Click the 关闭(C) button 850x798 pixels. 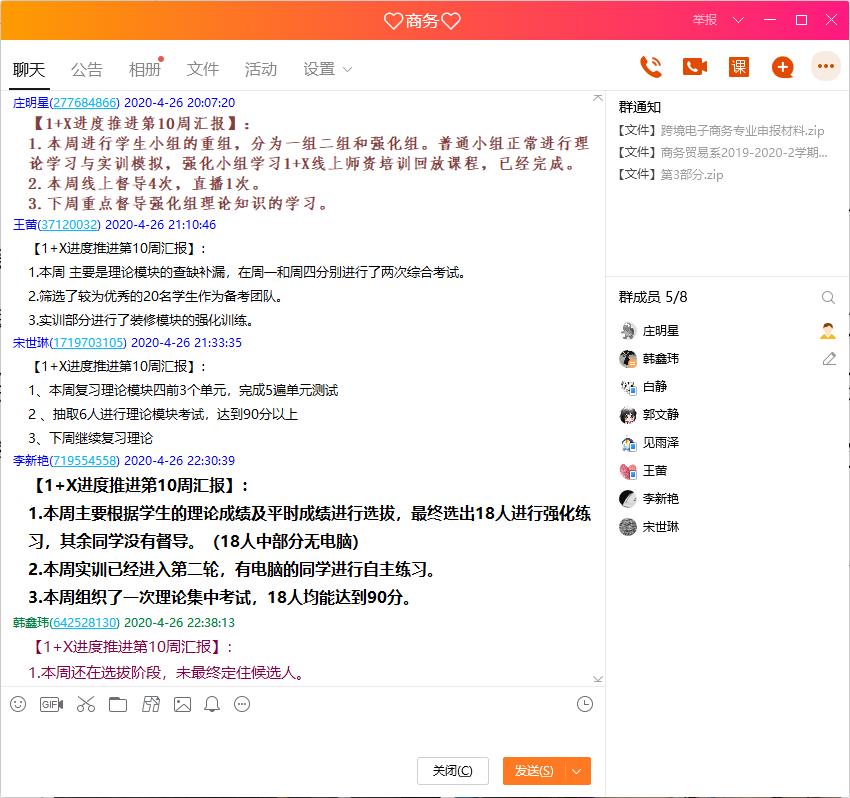pos(452,771)
